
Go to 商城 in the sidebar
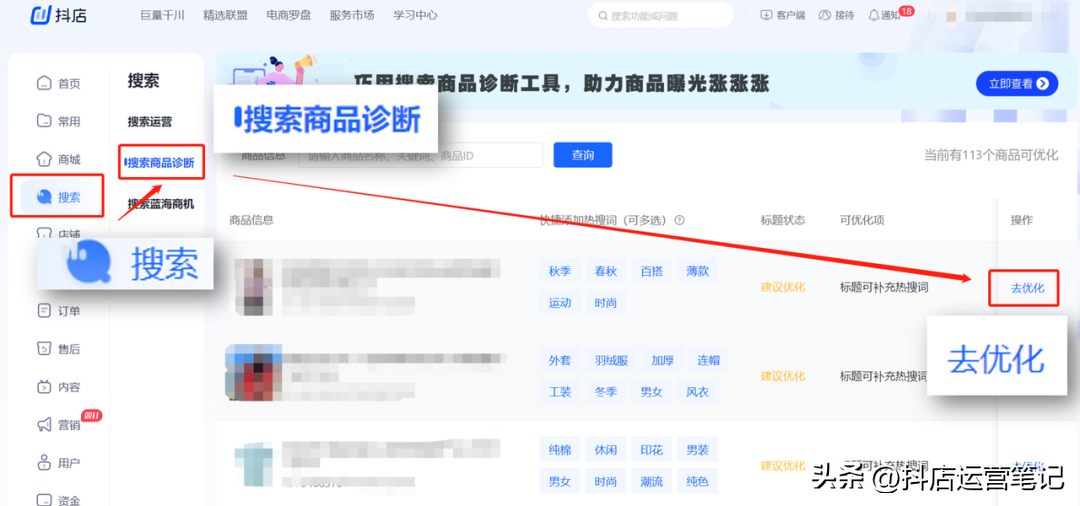click(x=59, y=160)
